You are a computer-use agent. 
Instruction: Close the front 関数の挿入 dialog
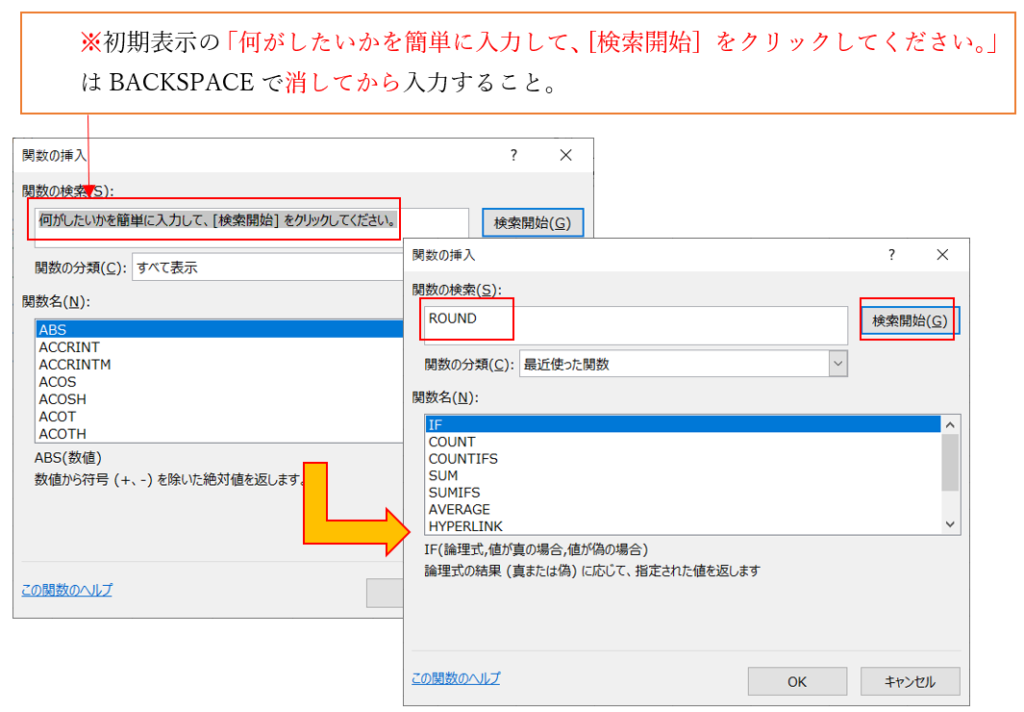tap(942, 255)
